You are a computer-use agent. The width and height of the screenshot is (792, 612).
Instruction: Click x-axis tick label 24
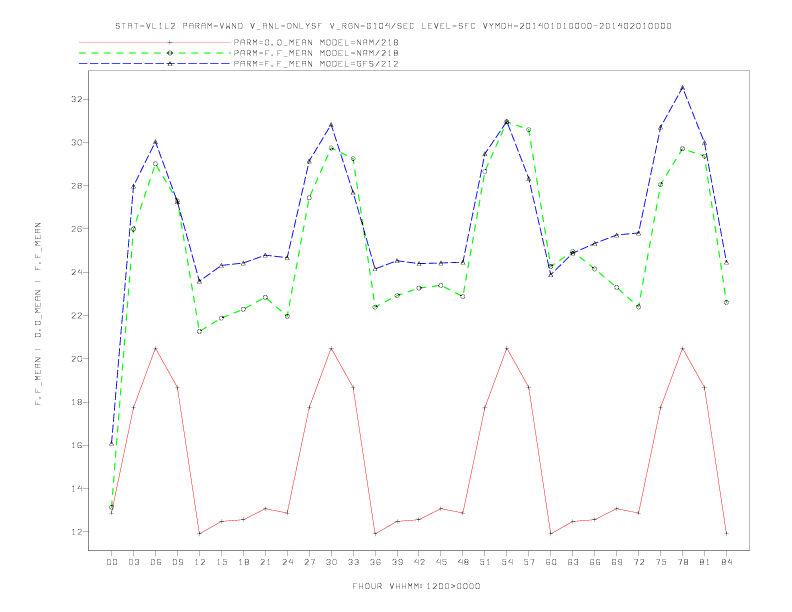click(x=287, y=562)
